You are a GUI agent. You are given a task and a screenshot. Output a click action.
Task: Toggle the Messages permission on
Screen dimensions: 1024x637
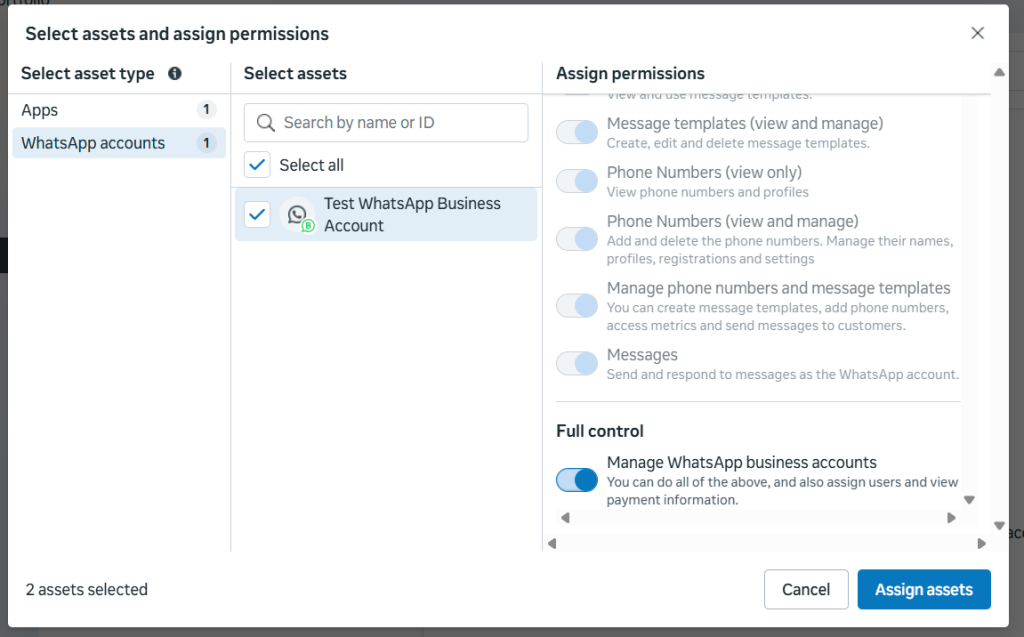[576, 362]
